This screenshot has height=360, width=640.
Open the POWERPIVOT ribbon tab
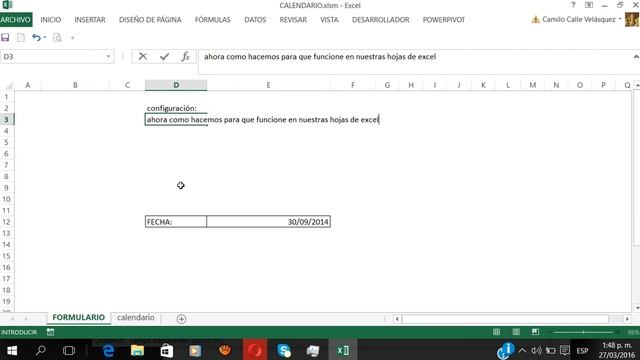(x=444, y=20)
